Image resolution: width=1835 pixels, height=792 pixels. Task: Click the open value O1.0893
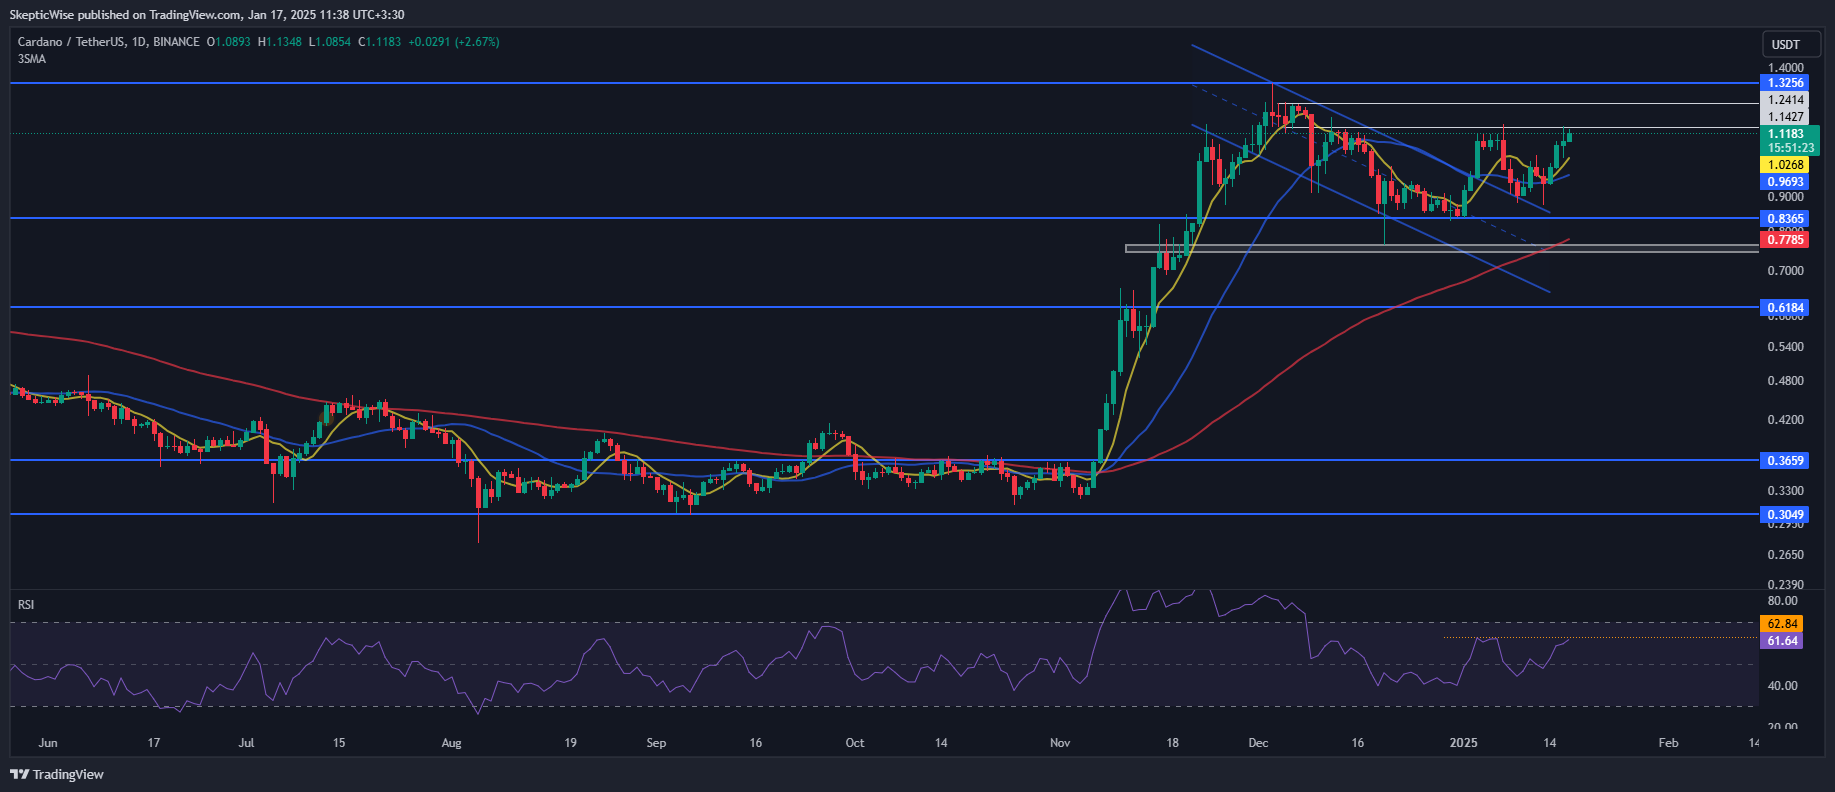point(229,42)
